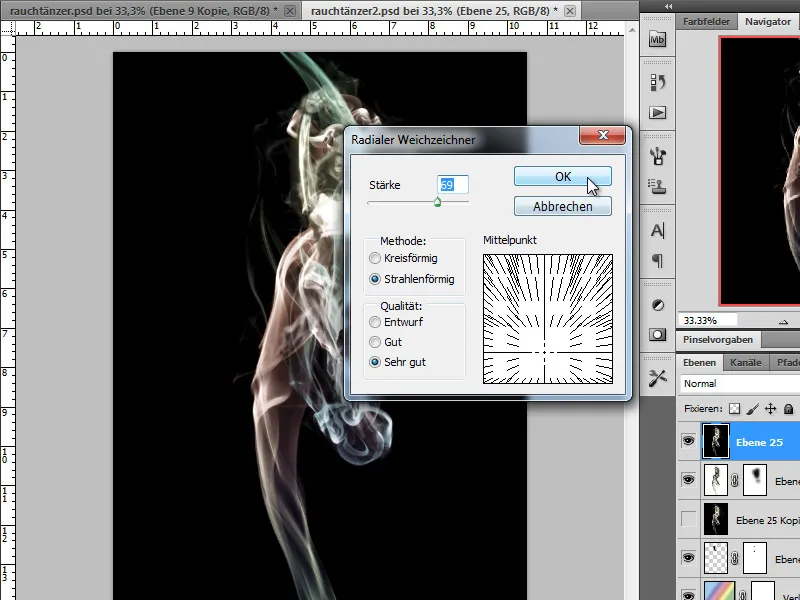
Task: Confirm the radial blur with OK
Action: coord(563,177)
